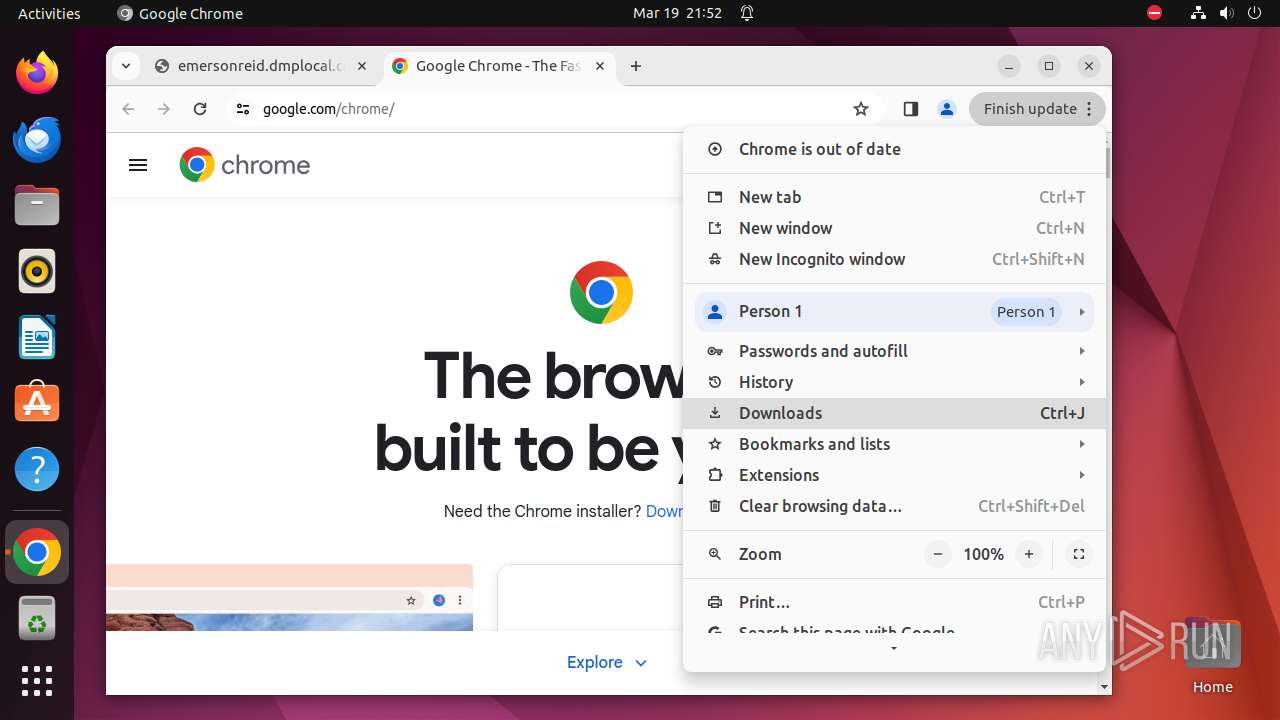Close the emersonreid tab
The width and height of the screenshot is (1280, 720).
[x=362, y=66]
